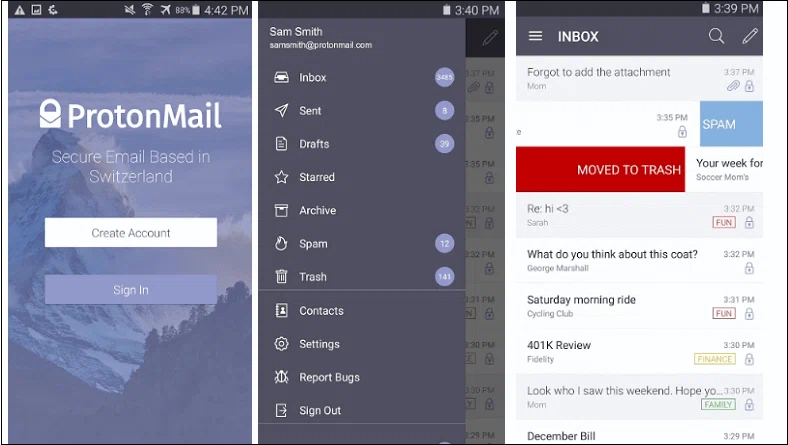This screenshot has height=445, width=788.
Task: Open the 'December Bill' email
Action: 639,434
